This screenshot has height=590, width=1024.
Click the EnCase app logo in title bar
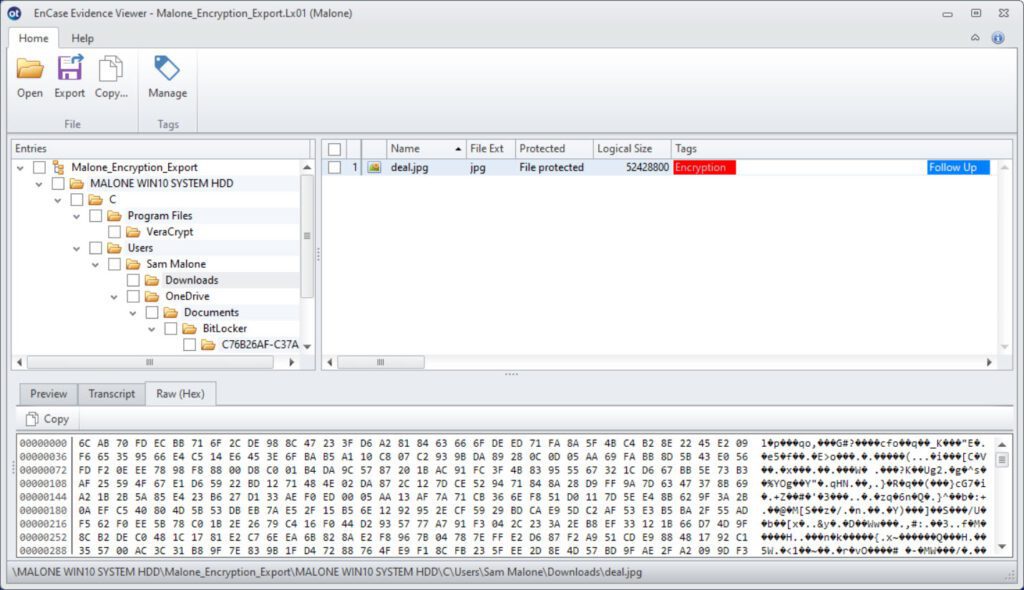[x=14, y=13]
